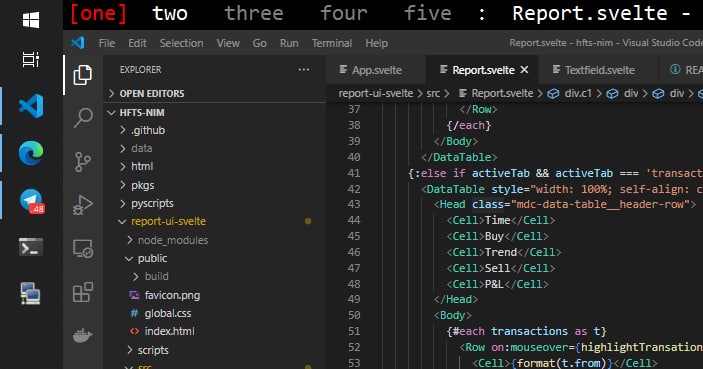Open Telegram from the taskbar
Image resolution: width=703 pixels, height=369 pixels.
point(31,201)
